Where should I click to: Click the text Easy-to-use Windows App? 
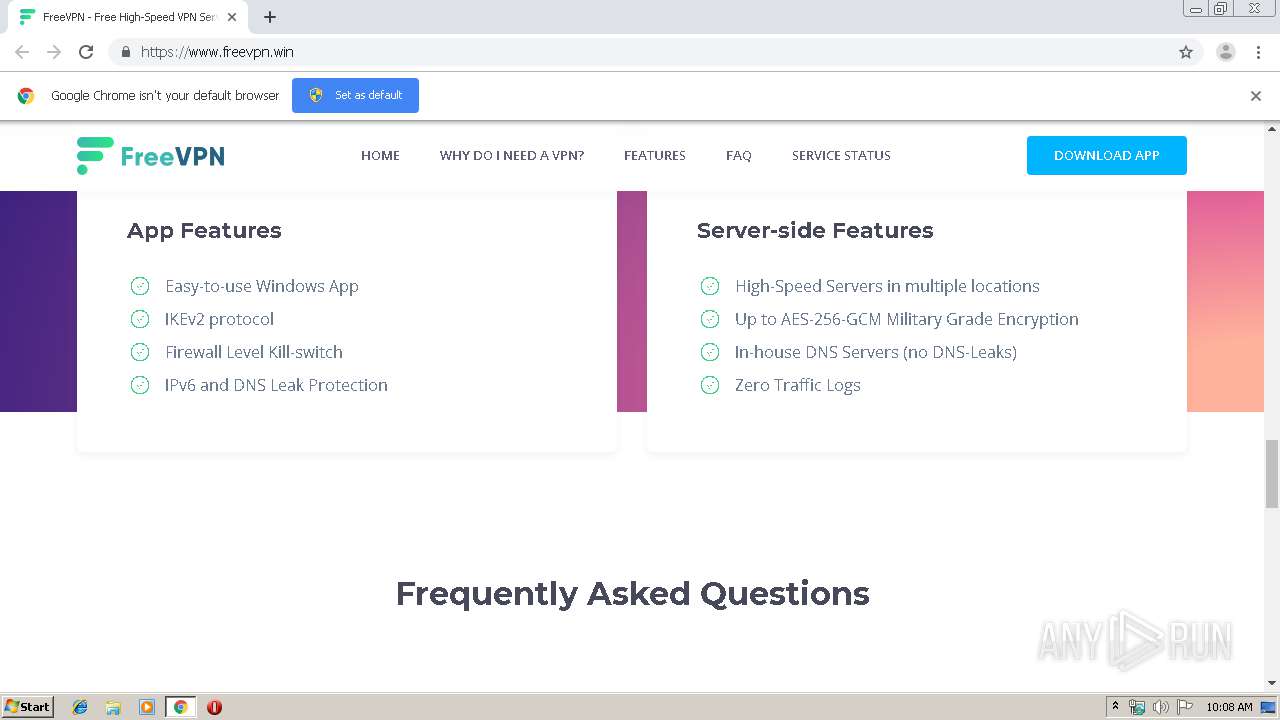coord(262,286)
